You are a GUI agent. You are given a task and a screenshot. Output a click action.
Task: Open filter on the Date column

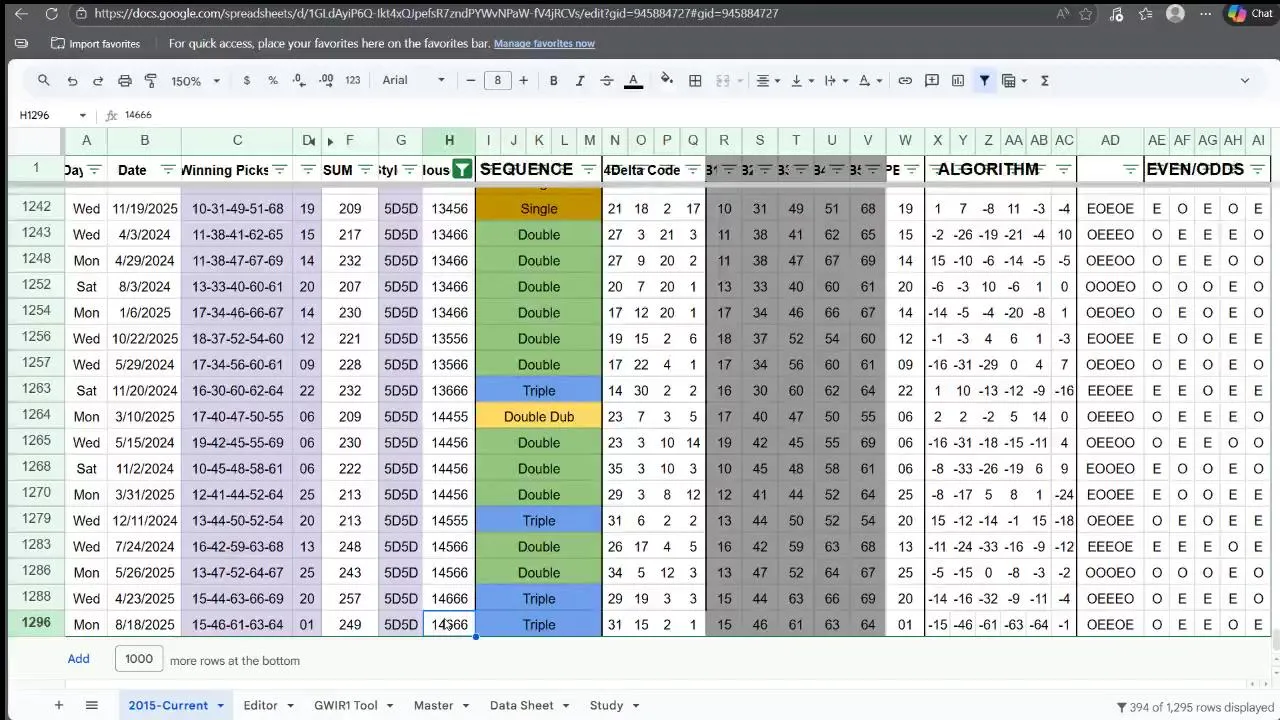(x=168, y=170)
